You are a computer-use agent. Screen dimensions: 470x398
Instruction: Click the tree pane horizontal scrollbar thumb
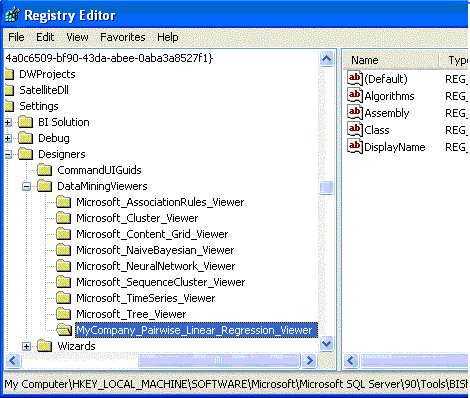[x=218, y=360]
